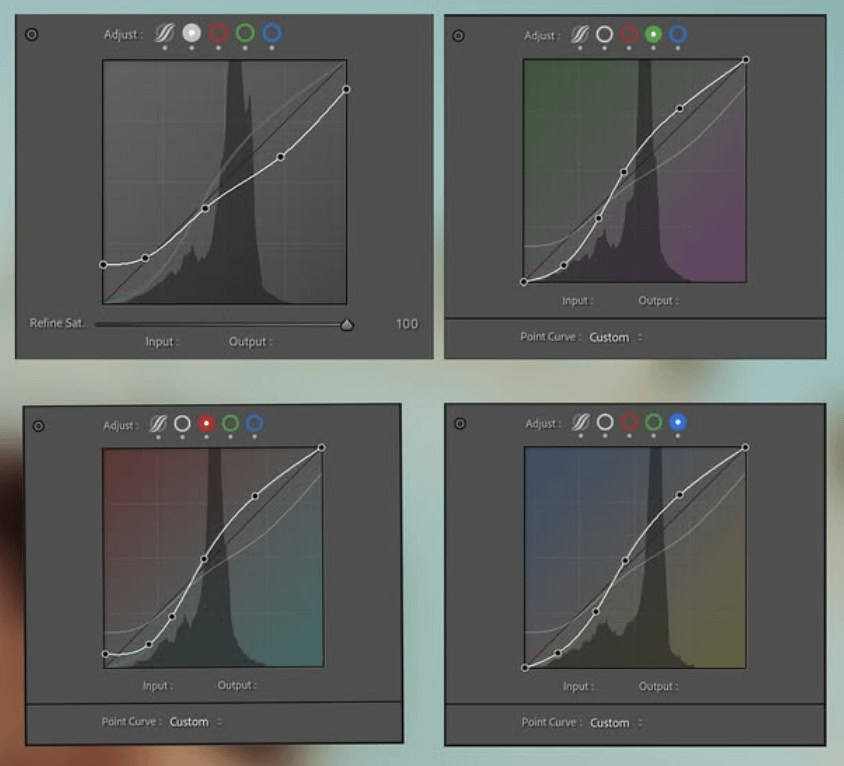The height and width of the screenshot is (766, 844).
Task: Click bottom-left endpoint of white RGB curve
Action: point(103,265)
